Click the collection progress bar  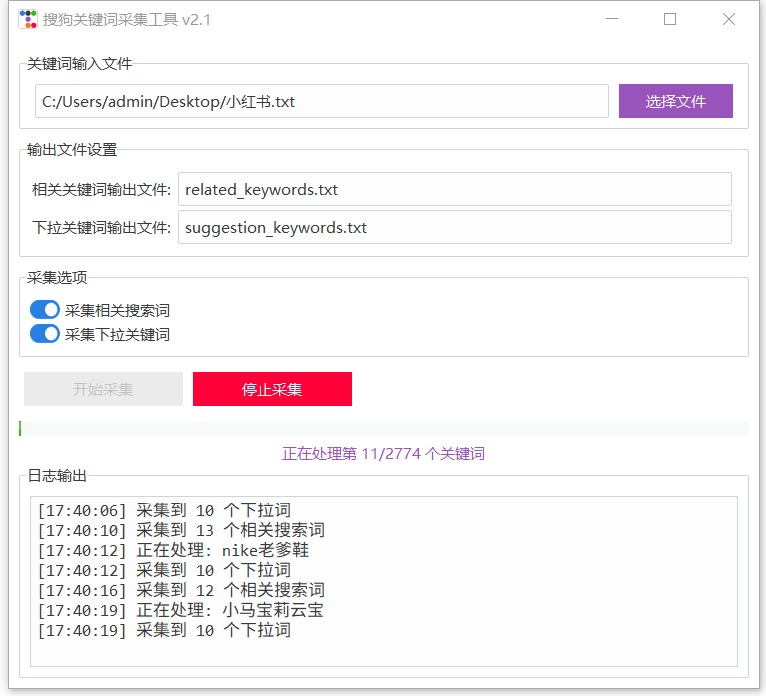pos(383,428)
